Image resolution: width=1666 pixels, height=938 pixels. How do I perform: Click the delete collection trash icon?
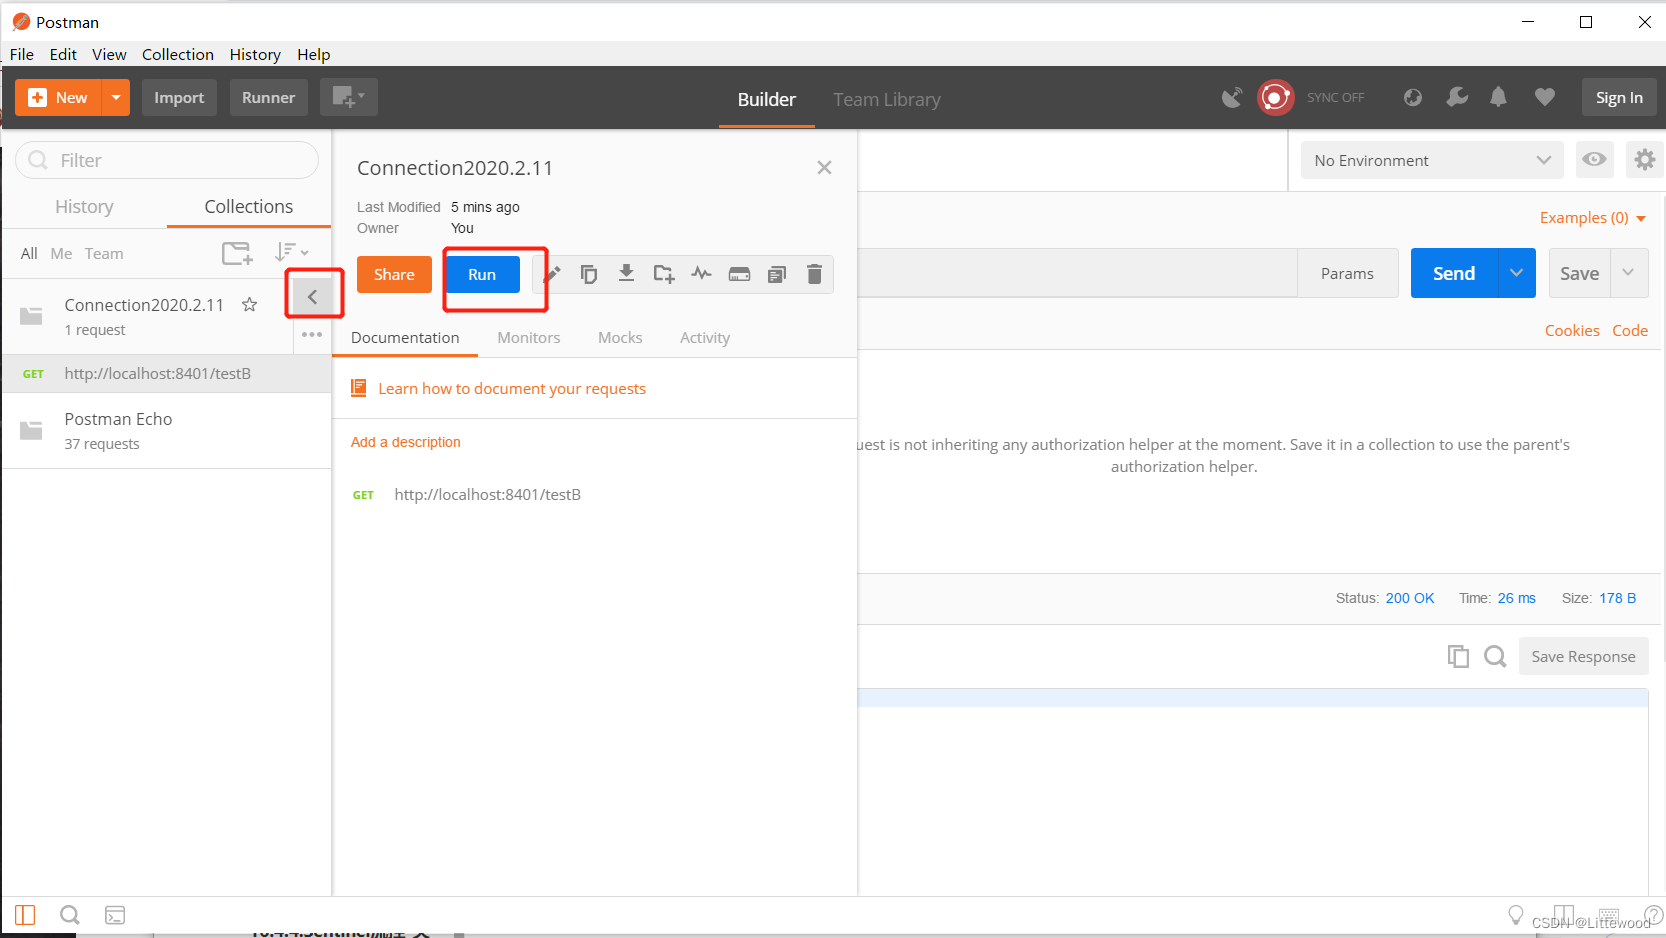[814, 274]
